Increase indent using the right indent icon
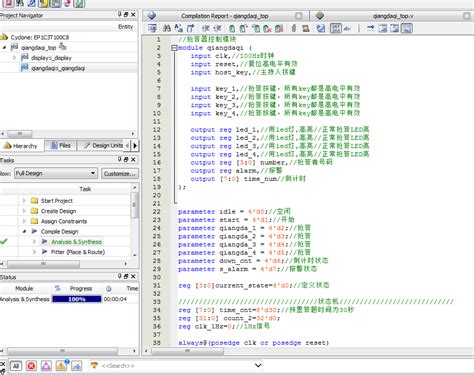This screenshot has width=474, height=375. click(x=217, y=28)
